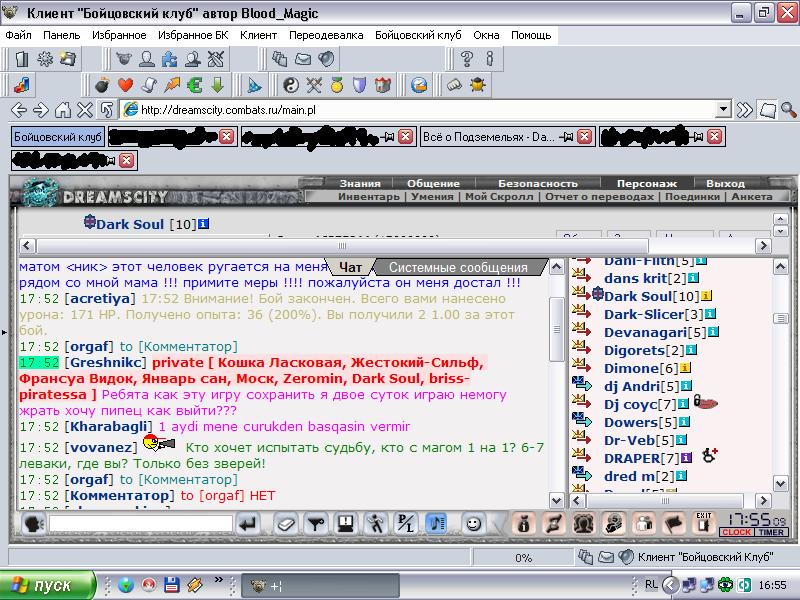
Task: Open the Инвентарь link
Action: tap(368, 196)
